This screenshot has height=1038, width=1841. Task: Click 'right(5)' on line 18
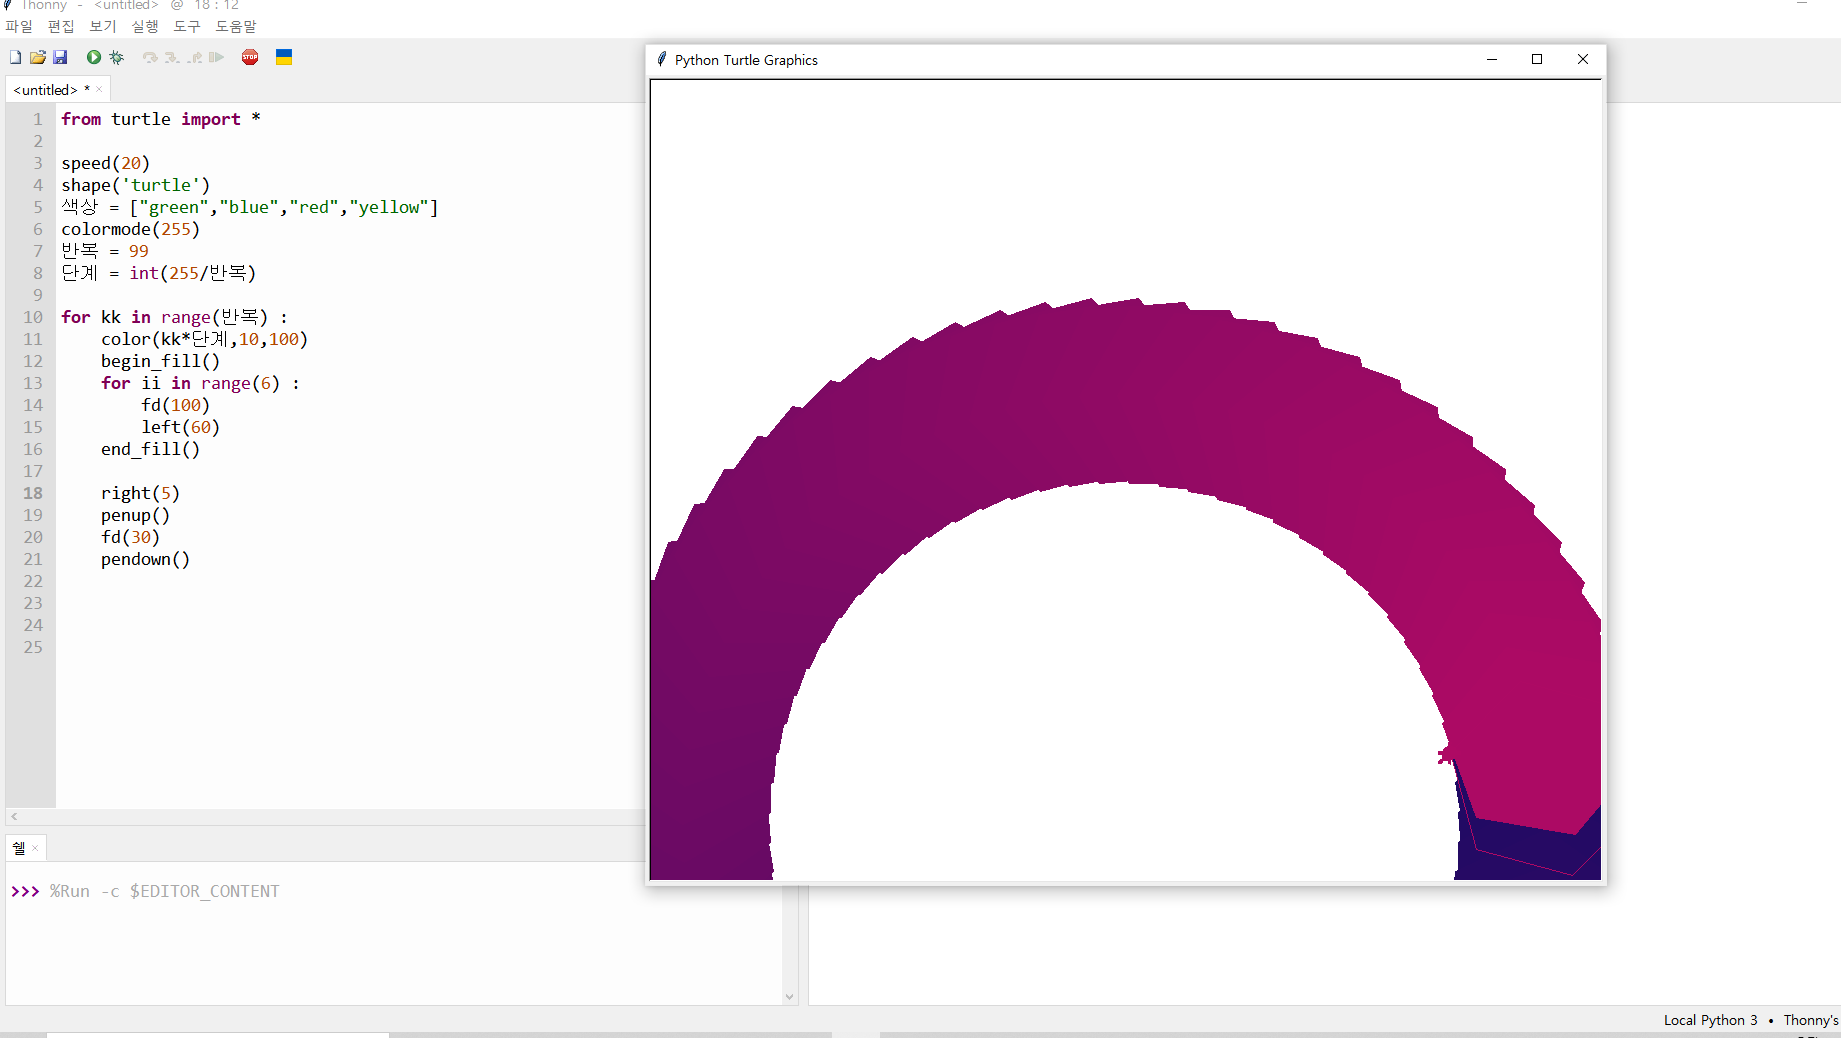141,493
